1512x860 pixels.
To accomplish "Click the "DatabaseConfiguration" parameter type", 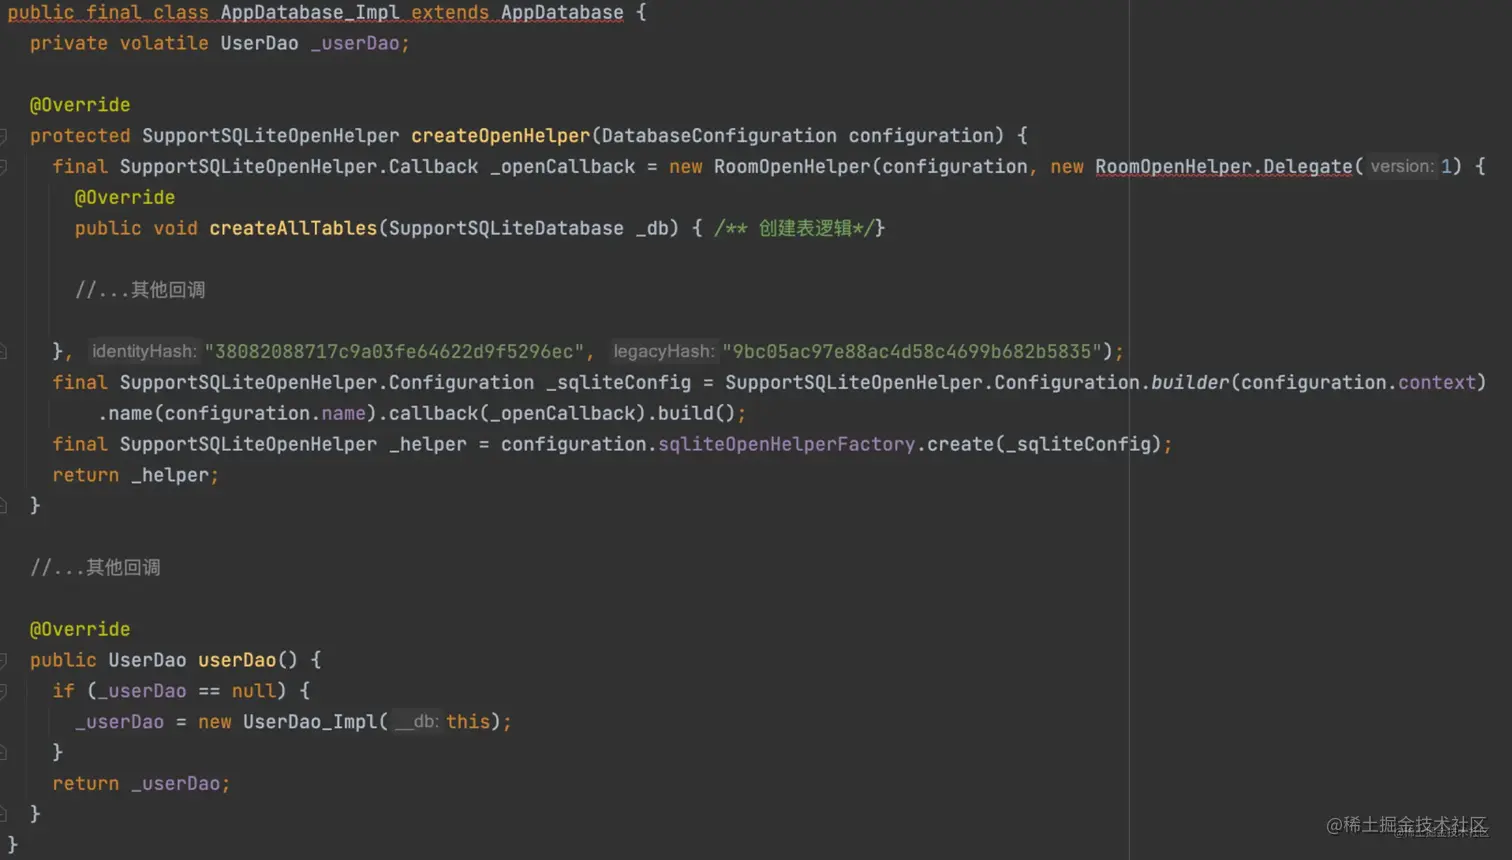I will (x=719, y=136).
